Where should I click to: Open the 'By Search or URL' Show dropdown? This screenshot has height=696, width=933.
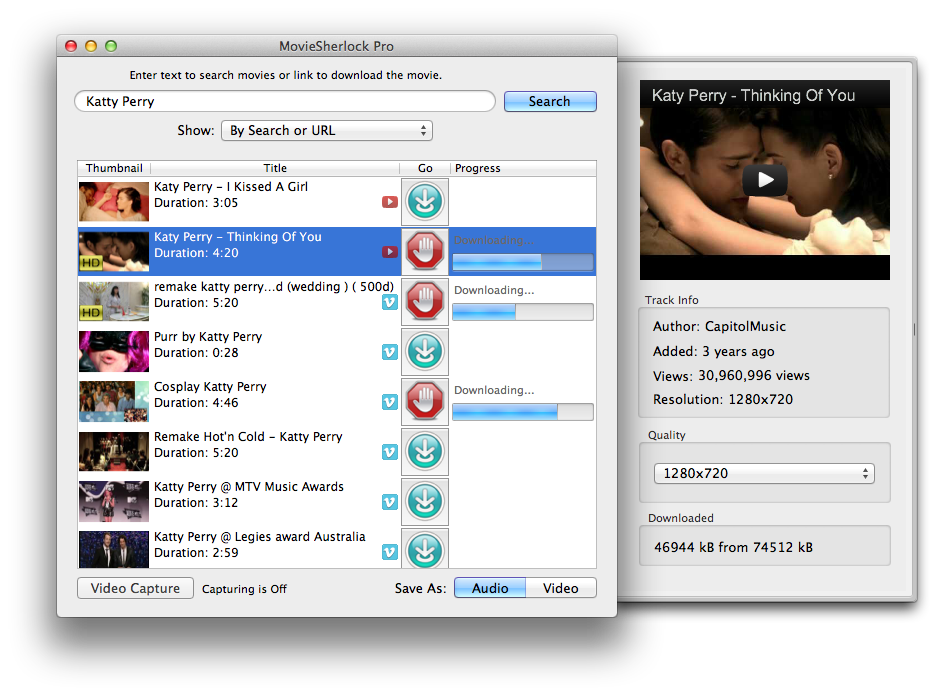[327, 130]
